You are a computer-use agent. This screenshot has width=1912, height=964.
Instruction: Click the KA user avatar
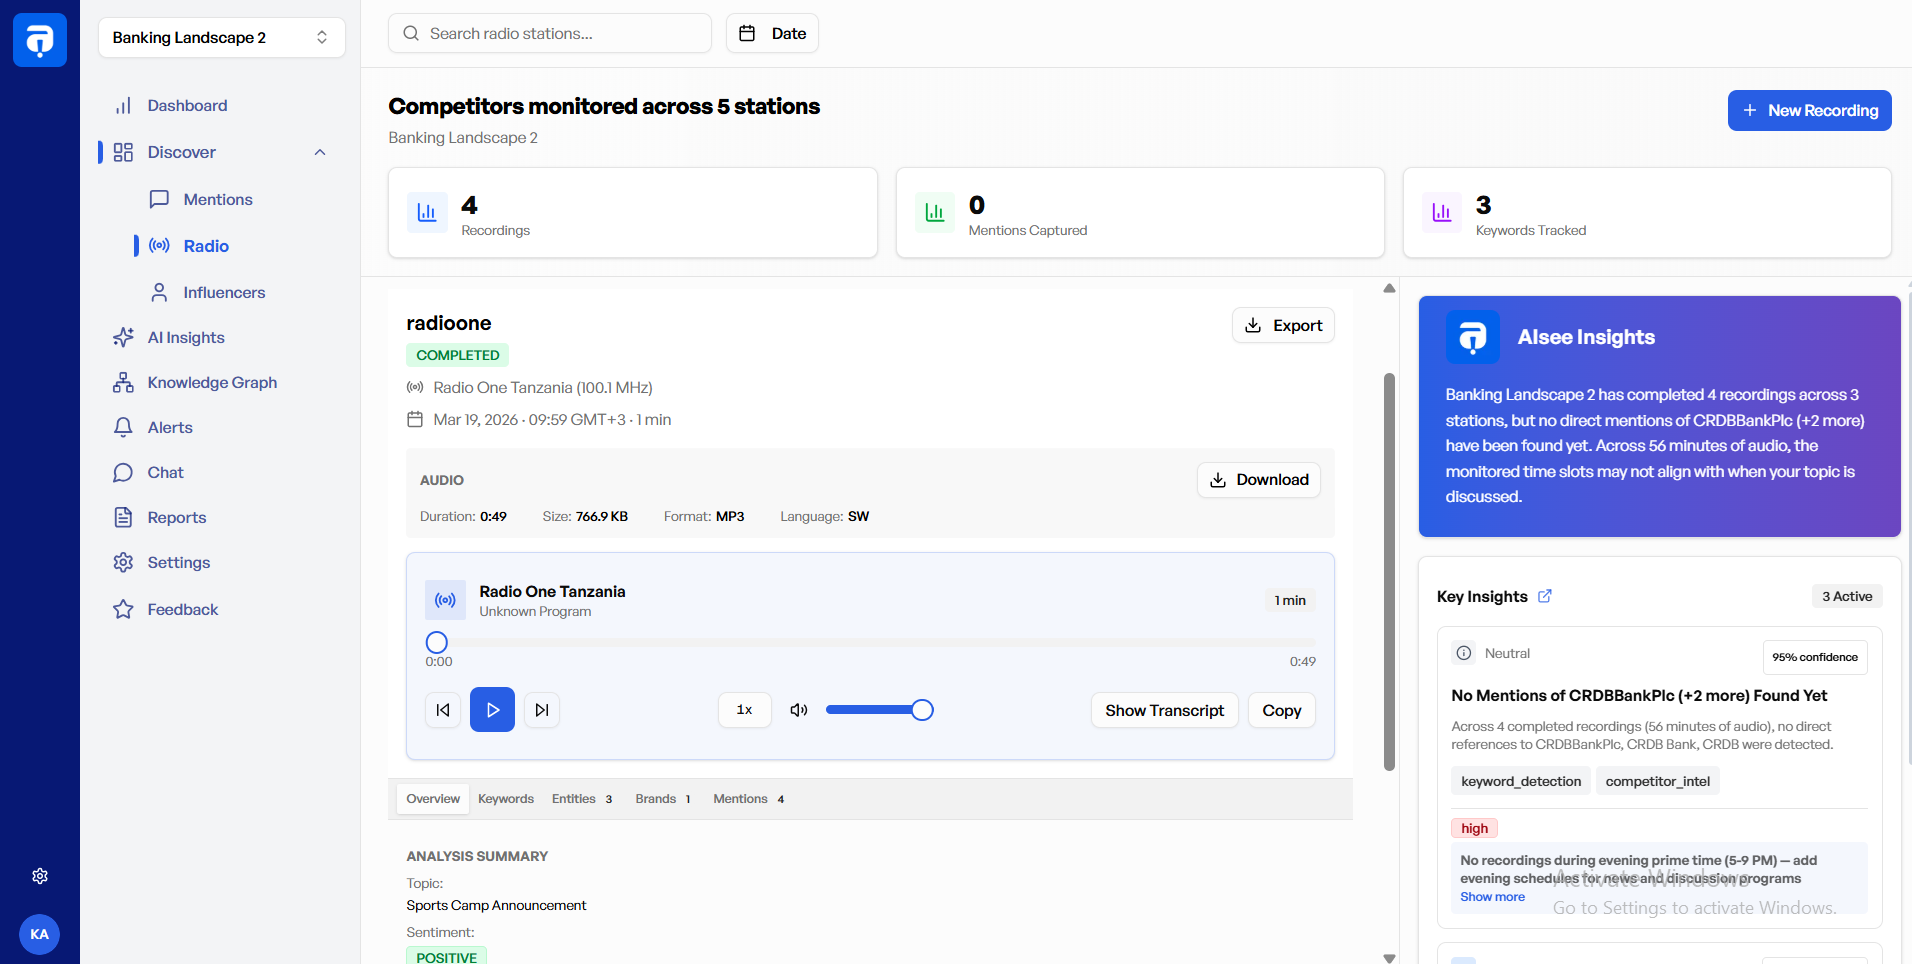[40, 934]
